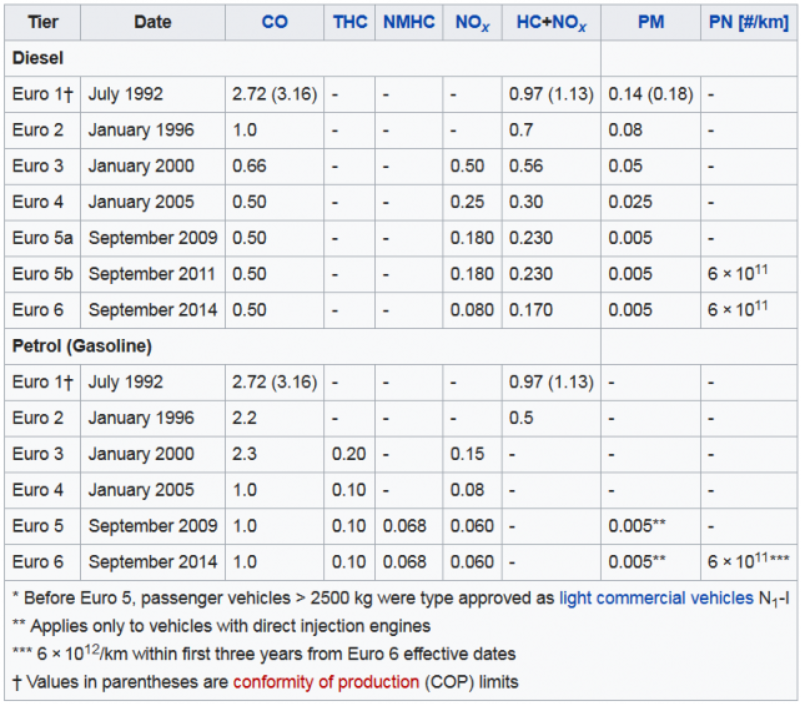Open the CO column header link
The image size is (801, 704).
274,22
